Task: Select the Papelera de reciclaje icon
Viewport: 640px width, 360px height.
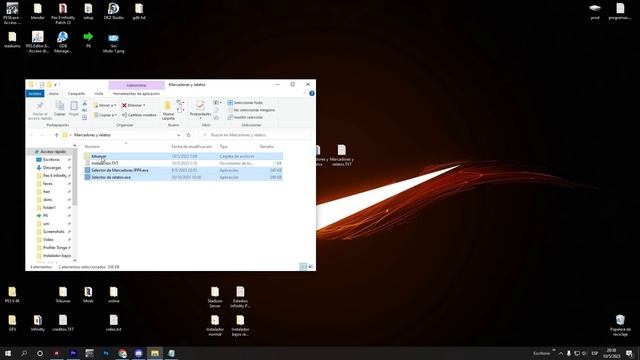Action: point(620,325)
